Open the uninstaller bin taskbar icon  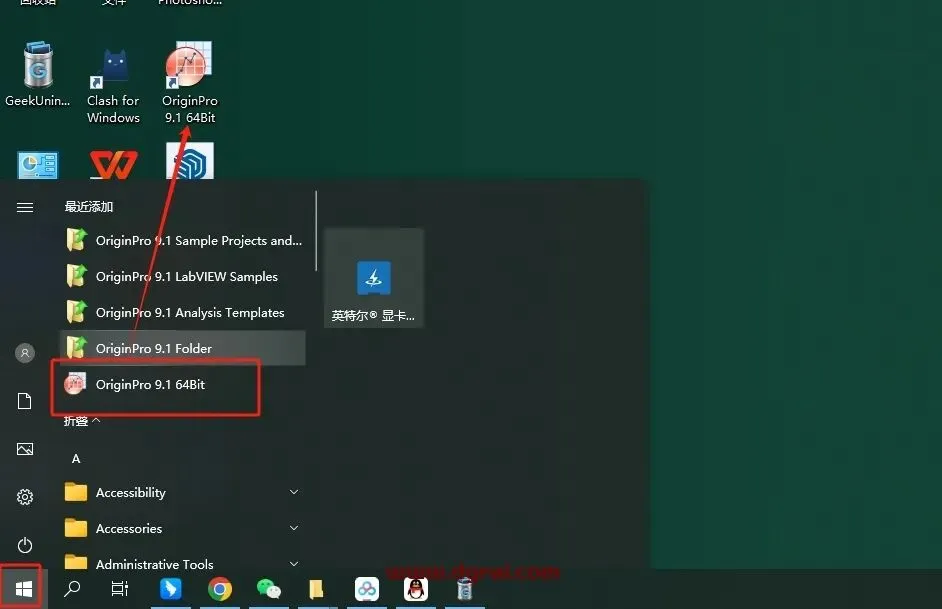click(x=464, y=589)
